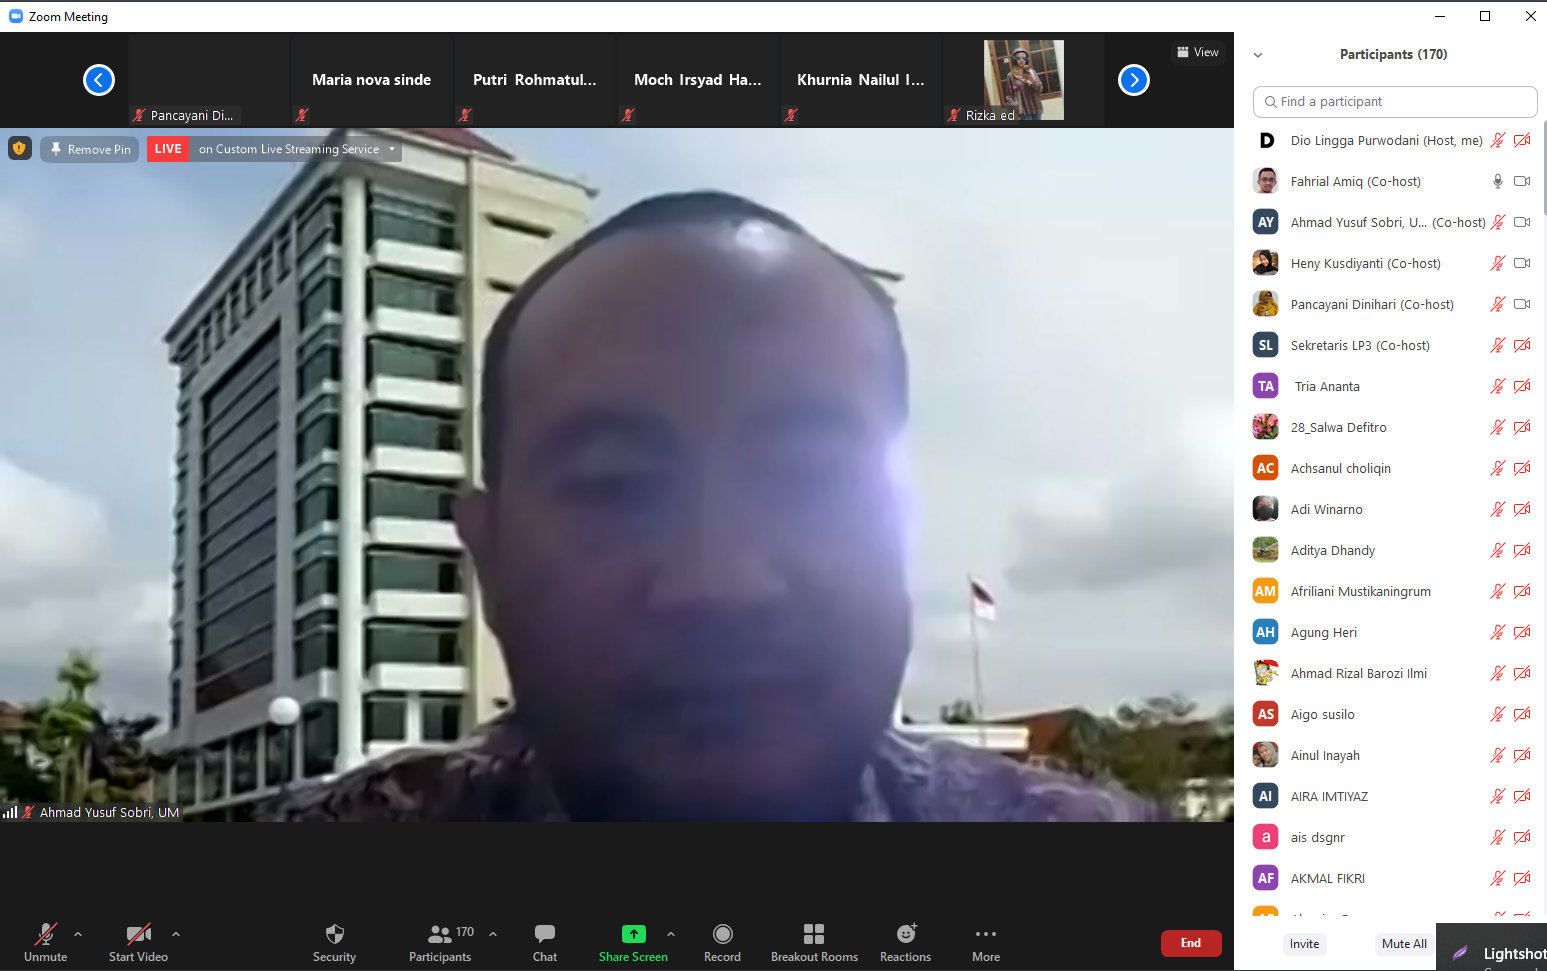The width and height of the screenshot is (1547, 971).
Task: Show previous gallery thumbnails with left arrow
Action: tap(99, 80)
